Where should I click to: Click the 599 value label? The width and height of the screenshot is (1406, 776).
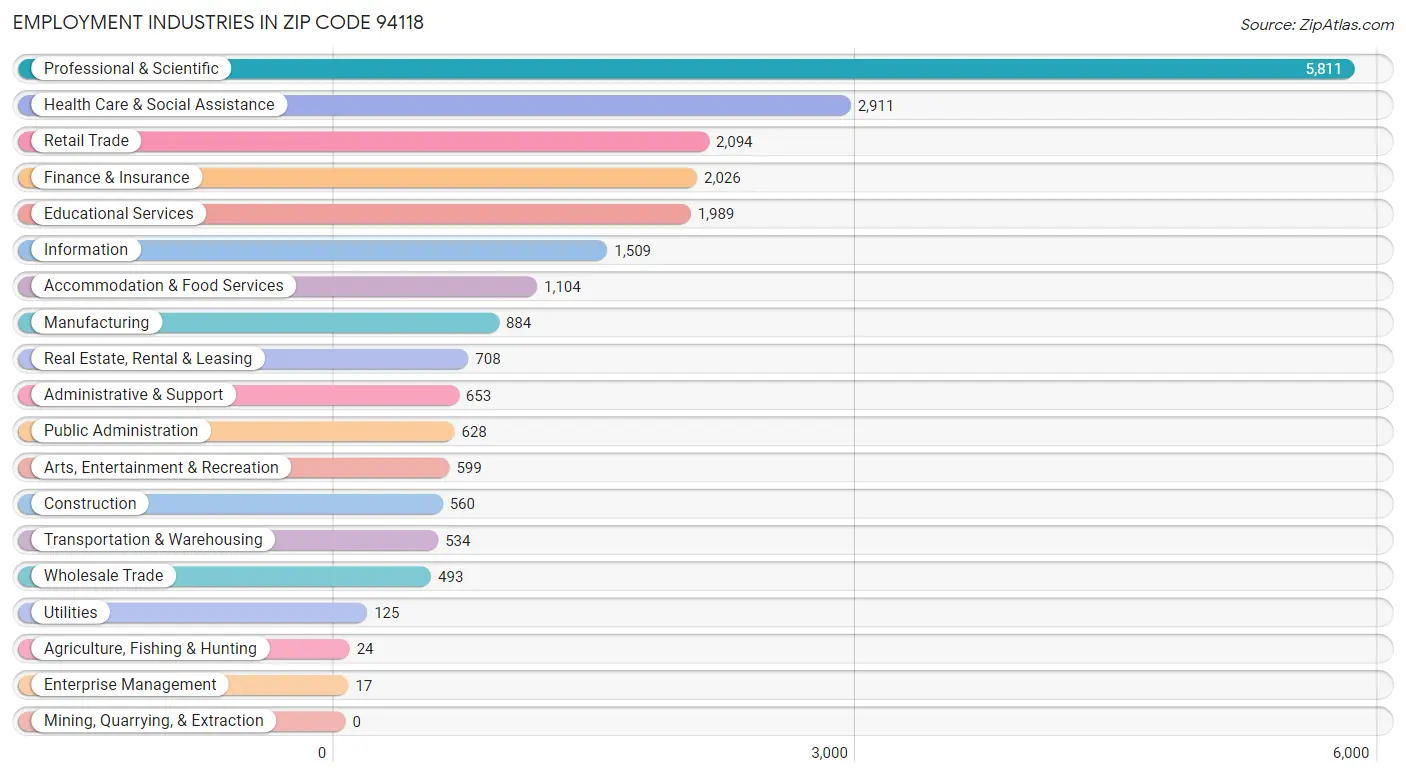click(x=469, y=469)
